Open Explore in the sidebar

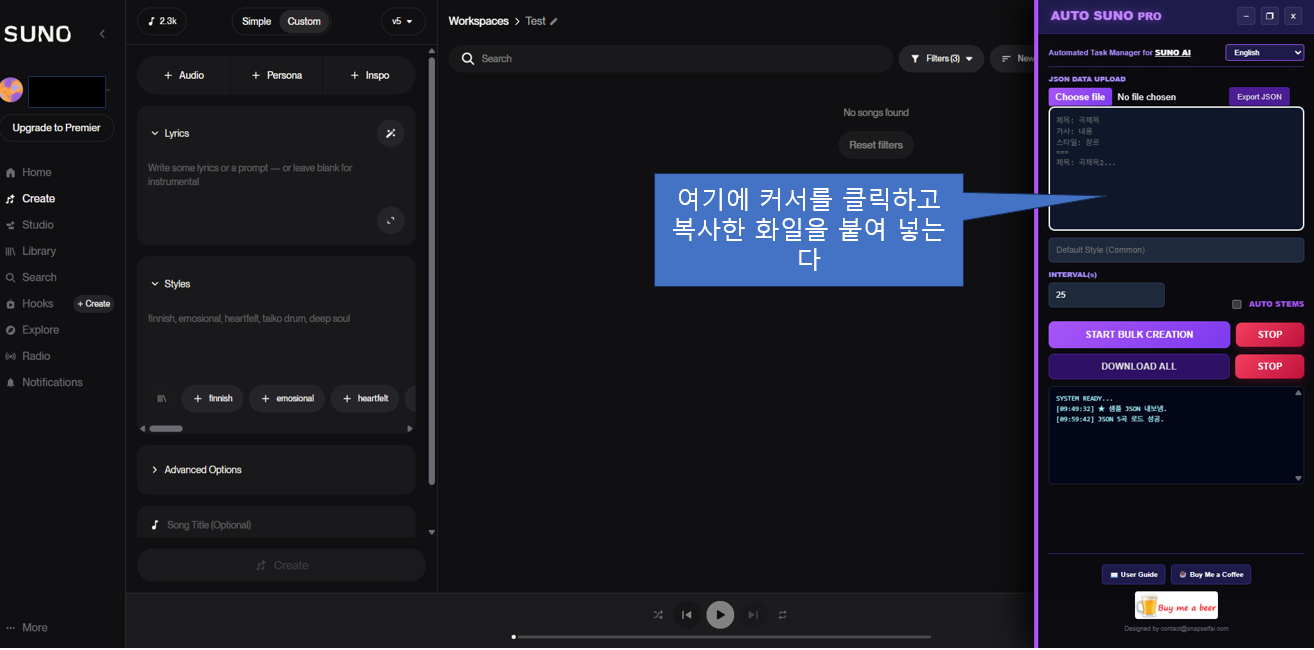(32, 330)
